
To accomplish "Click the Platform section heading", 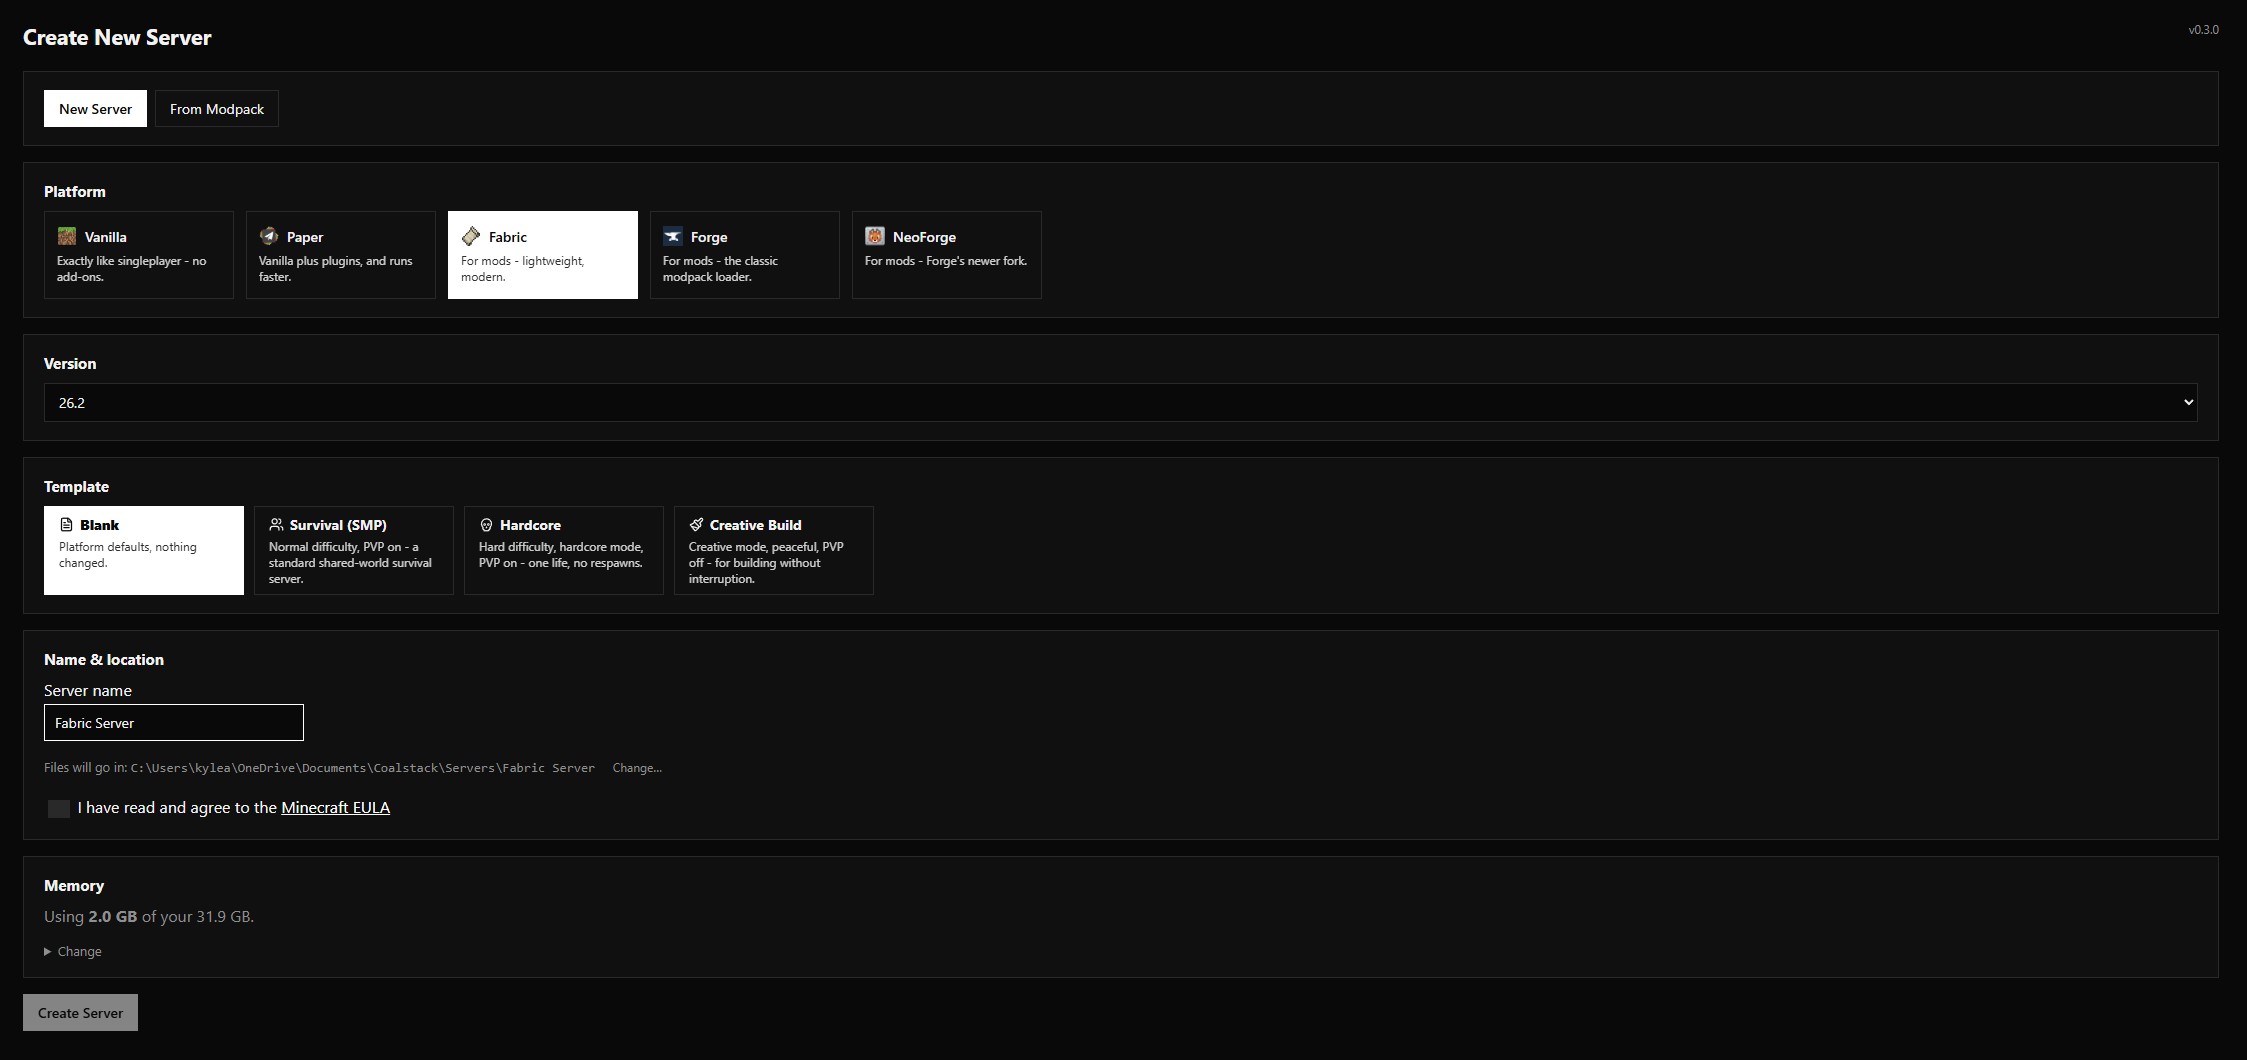I will click(75, 191).
